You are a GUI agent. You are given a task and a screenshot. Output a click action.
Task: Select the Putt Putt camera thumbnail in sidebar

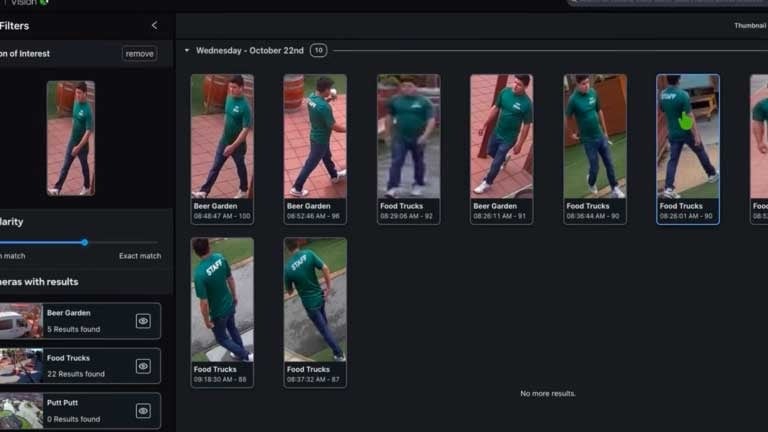pyautogui.click(x=21, y=411)
